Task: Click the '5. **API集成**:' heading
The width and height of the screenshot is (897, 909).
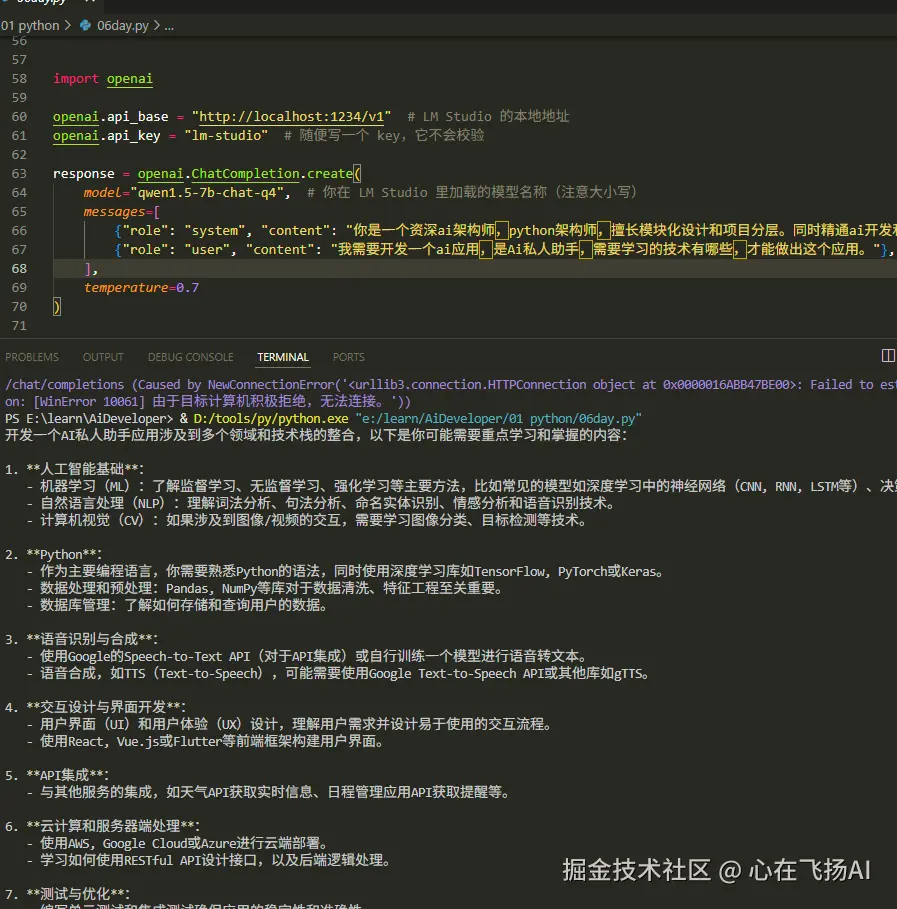Action: [x=57, y=775]
